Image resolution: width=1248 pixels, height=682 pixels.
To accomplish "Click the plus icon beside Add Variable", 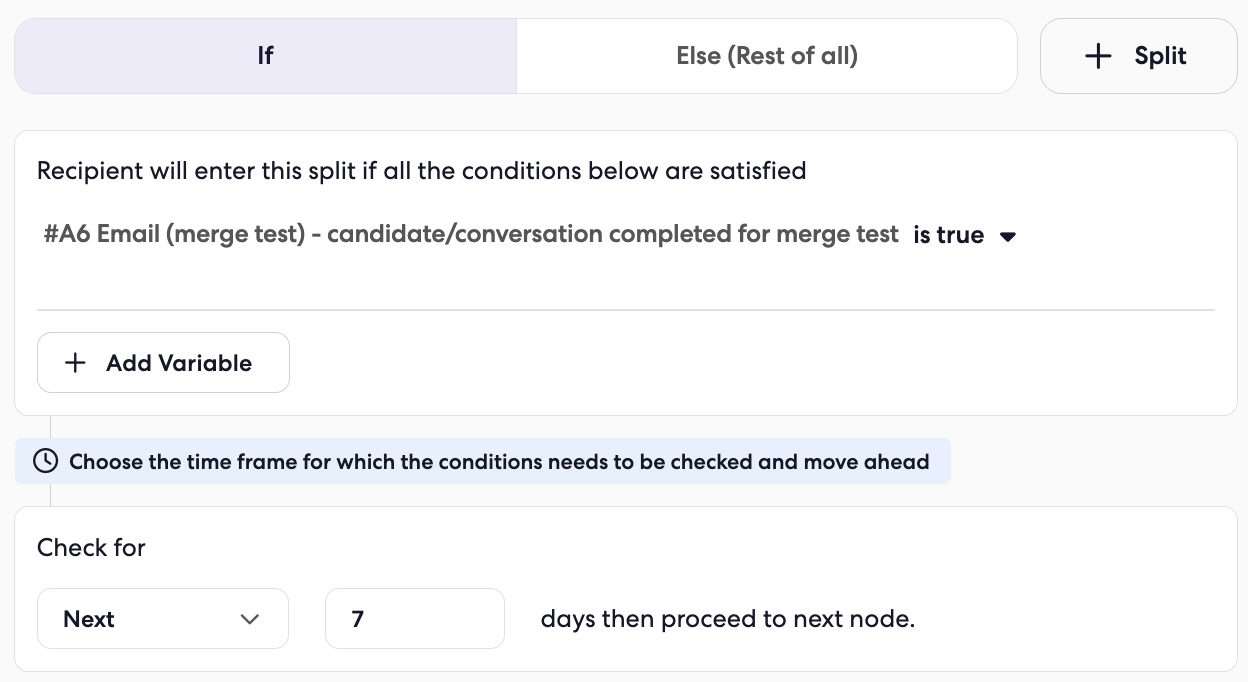I will (75, 363).
